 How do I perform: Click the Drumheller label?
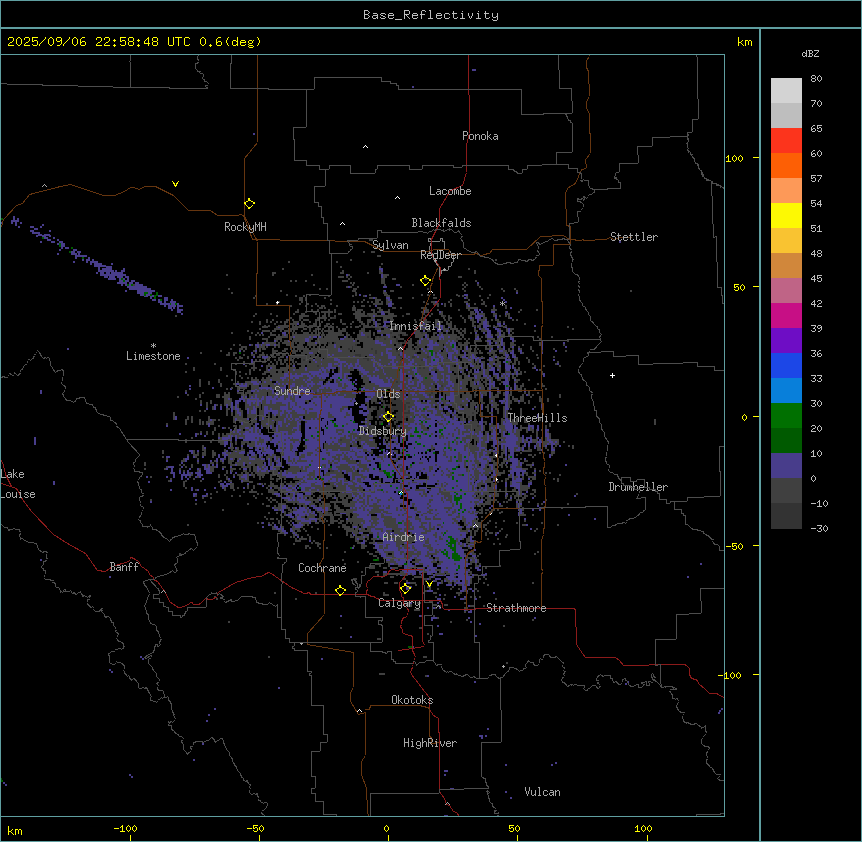(638, 487)
